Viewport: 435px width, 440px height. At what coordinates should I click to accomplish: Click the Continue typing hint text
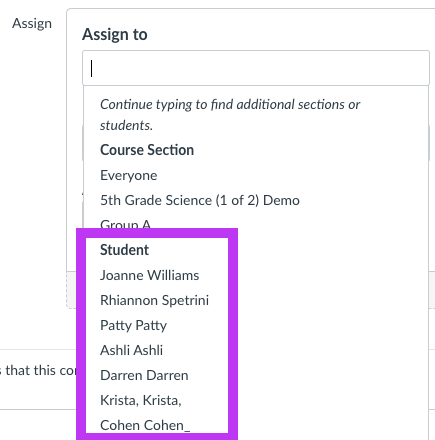point(230,115)
